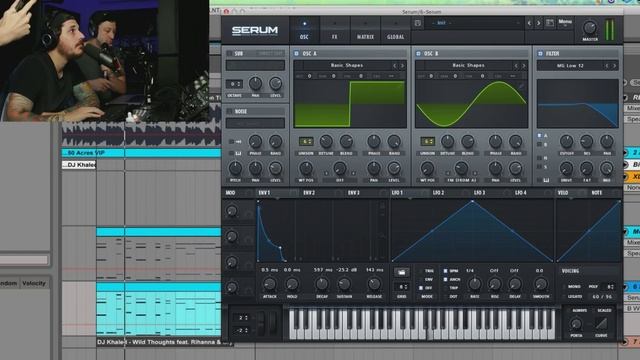Select the LFO 2 modulation tab
This screenshot has width=640, height=360.
point(438,193)
